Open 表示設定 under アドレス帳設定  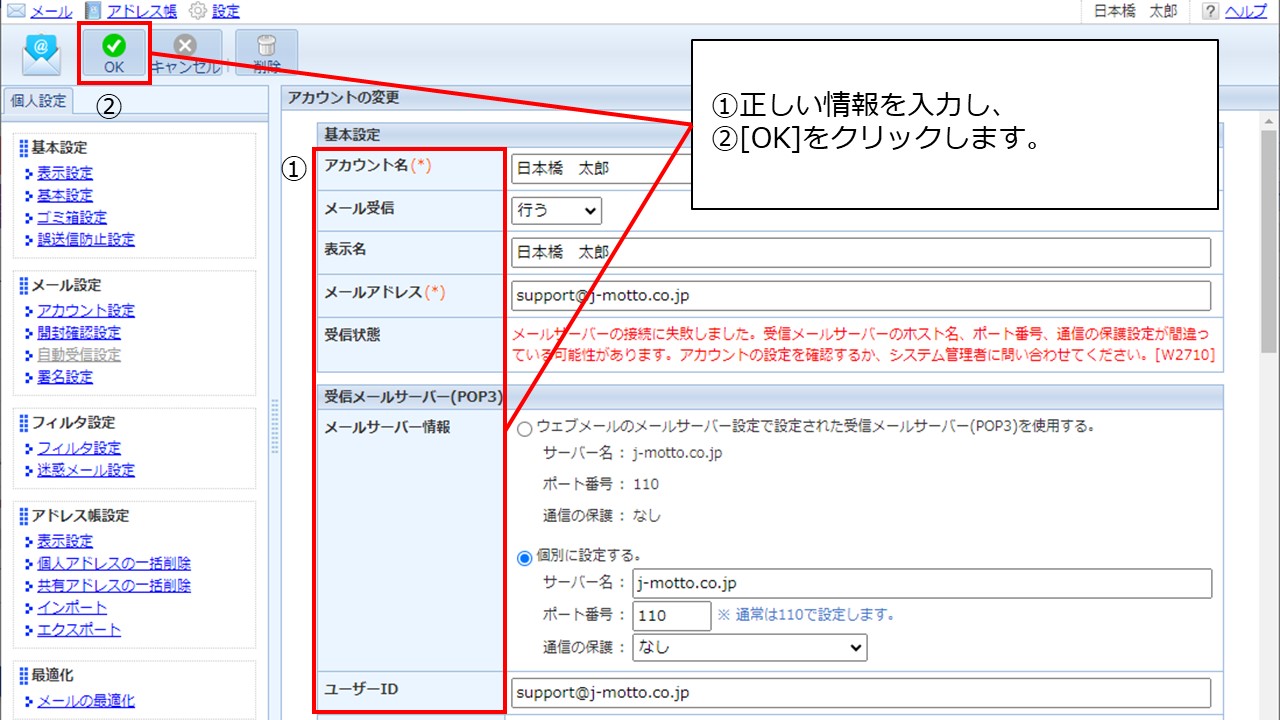tap(65, 541)
